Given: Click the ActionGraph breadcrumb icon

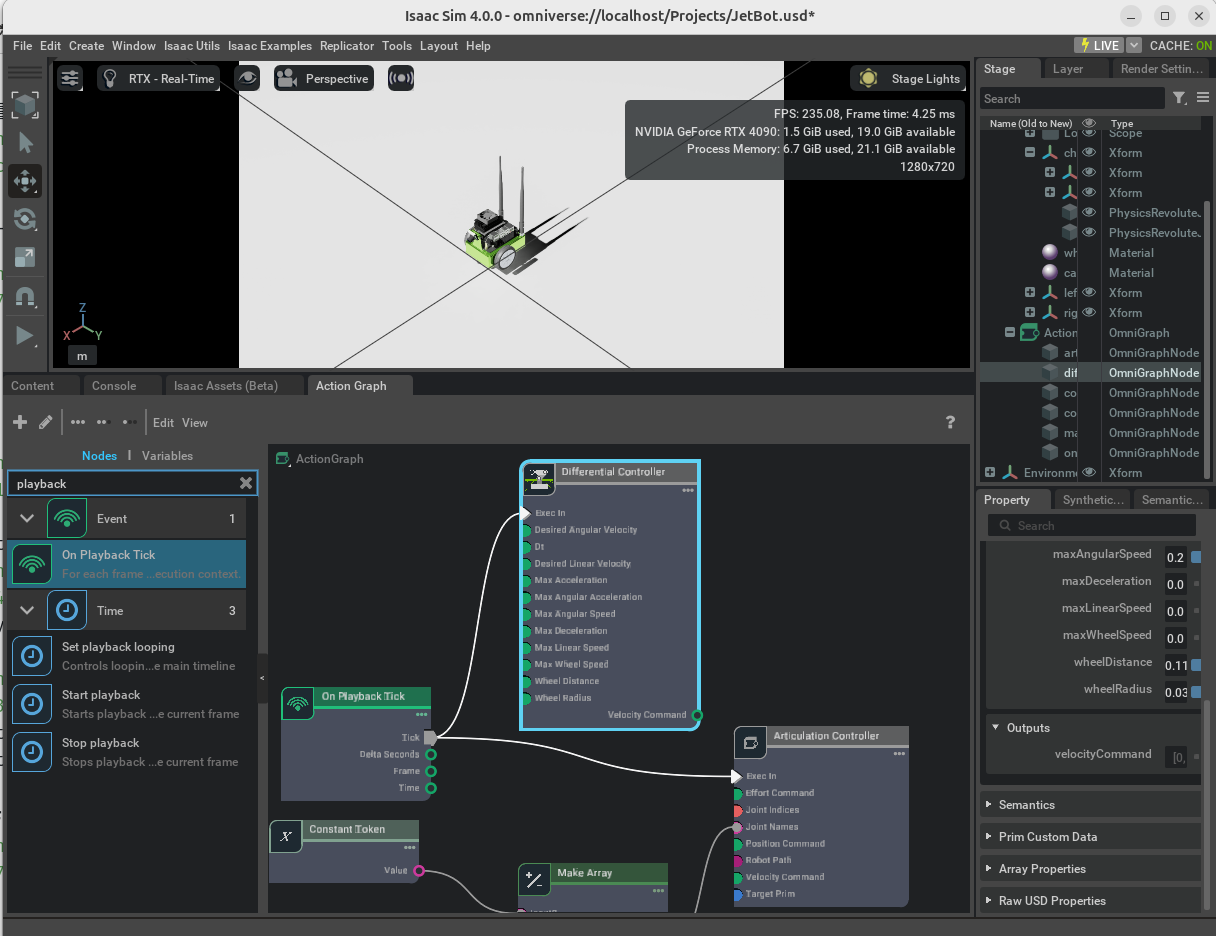Looking at the screenshot, I should point(282,458).
